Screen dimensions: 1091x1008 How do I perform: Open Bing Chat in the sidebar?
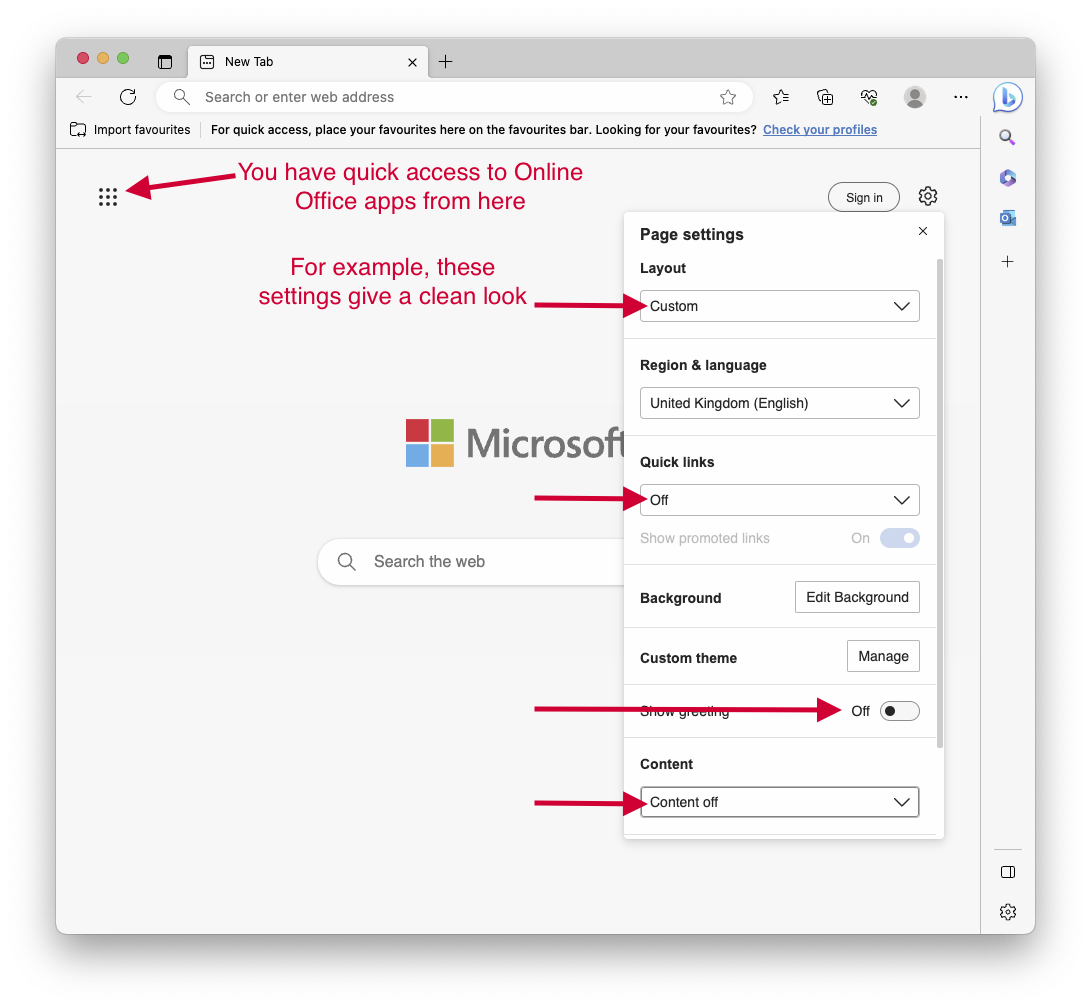(x=1007, y=97)
